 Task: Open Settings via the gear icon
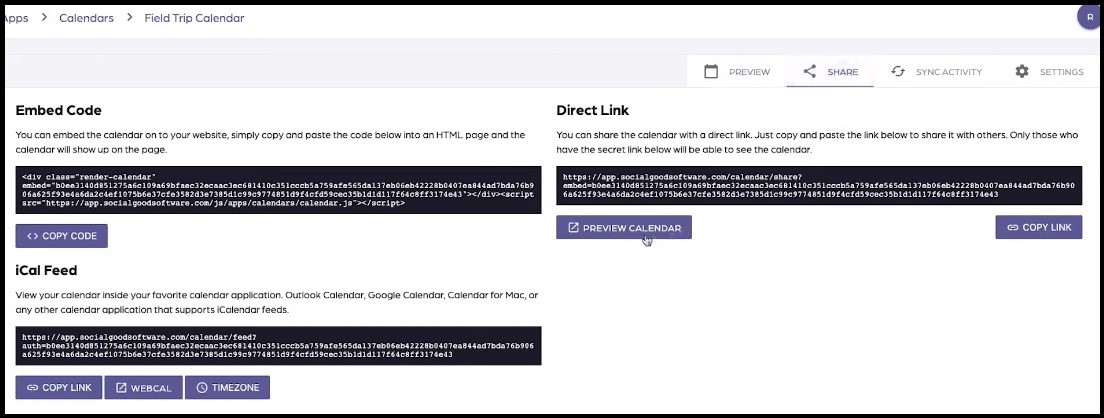point(1021,72)
